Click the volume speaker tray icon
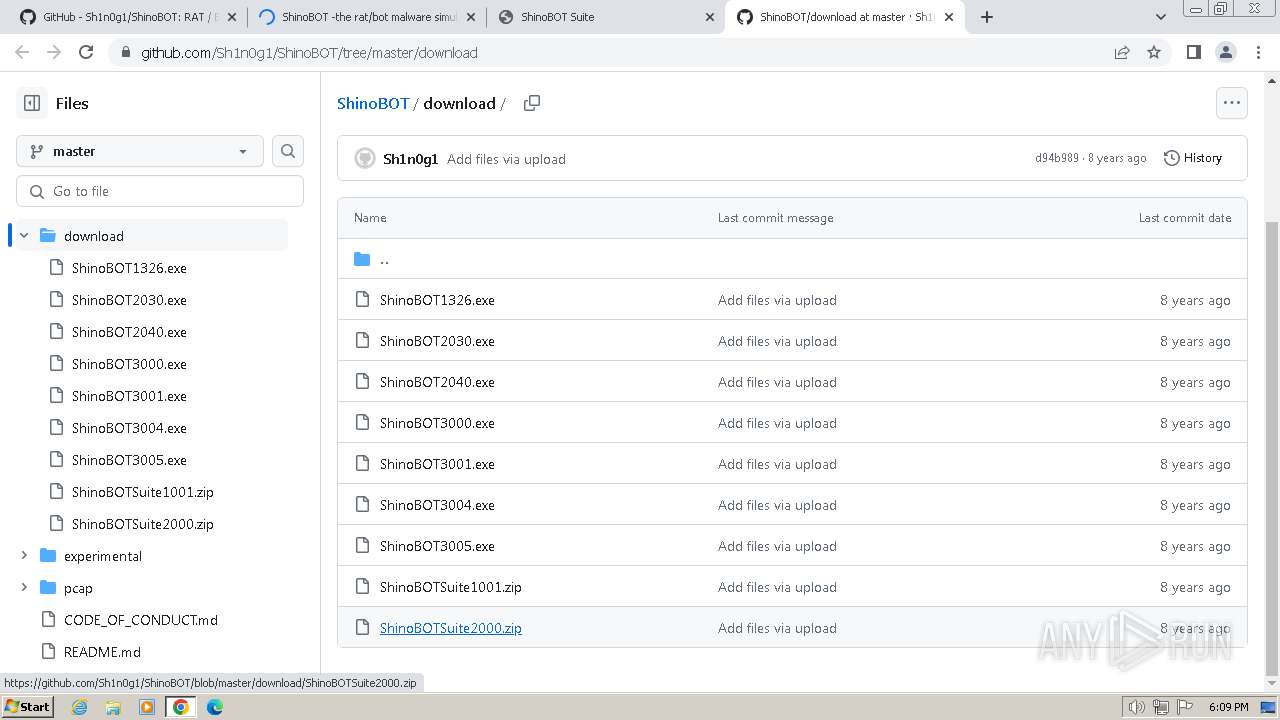1280x720 pixels. (x=1137, y=707)
